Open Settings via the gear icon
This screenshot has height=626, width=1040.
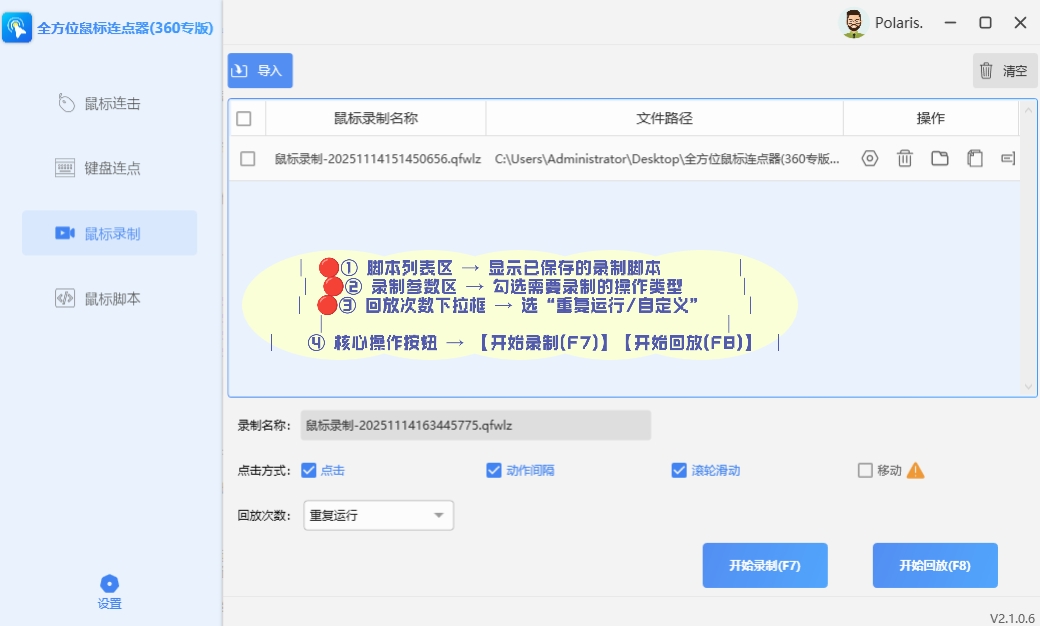(x=109, y=588)
